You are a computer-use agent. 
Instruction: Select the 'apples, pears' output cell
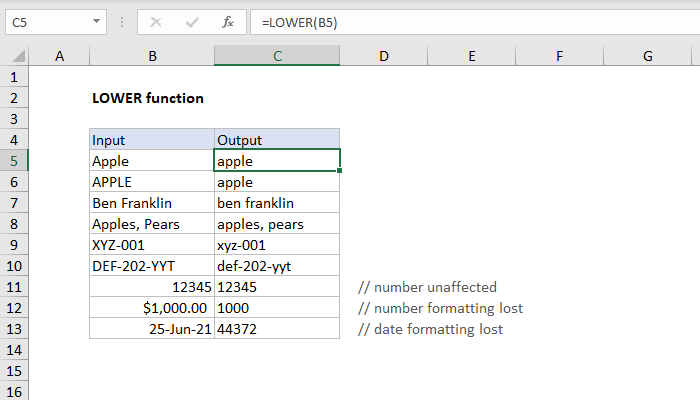(277, 224)
